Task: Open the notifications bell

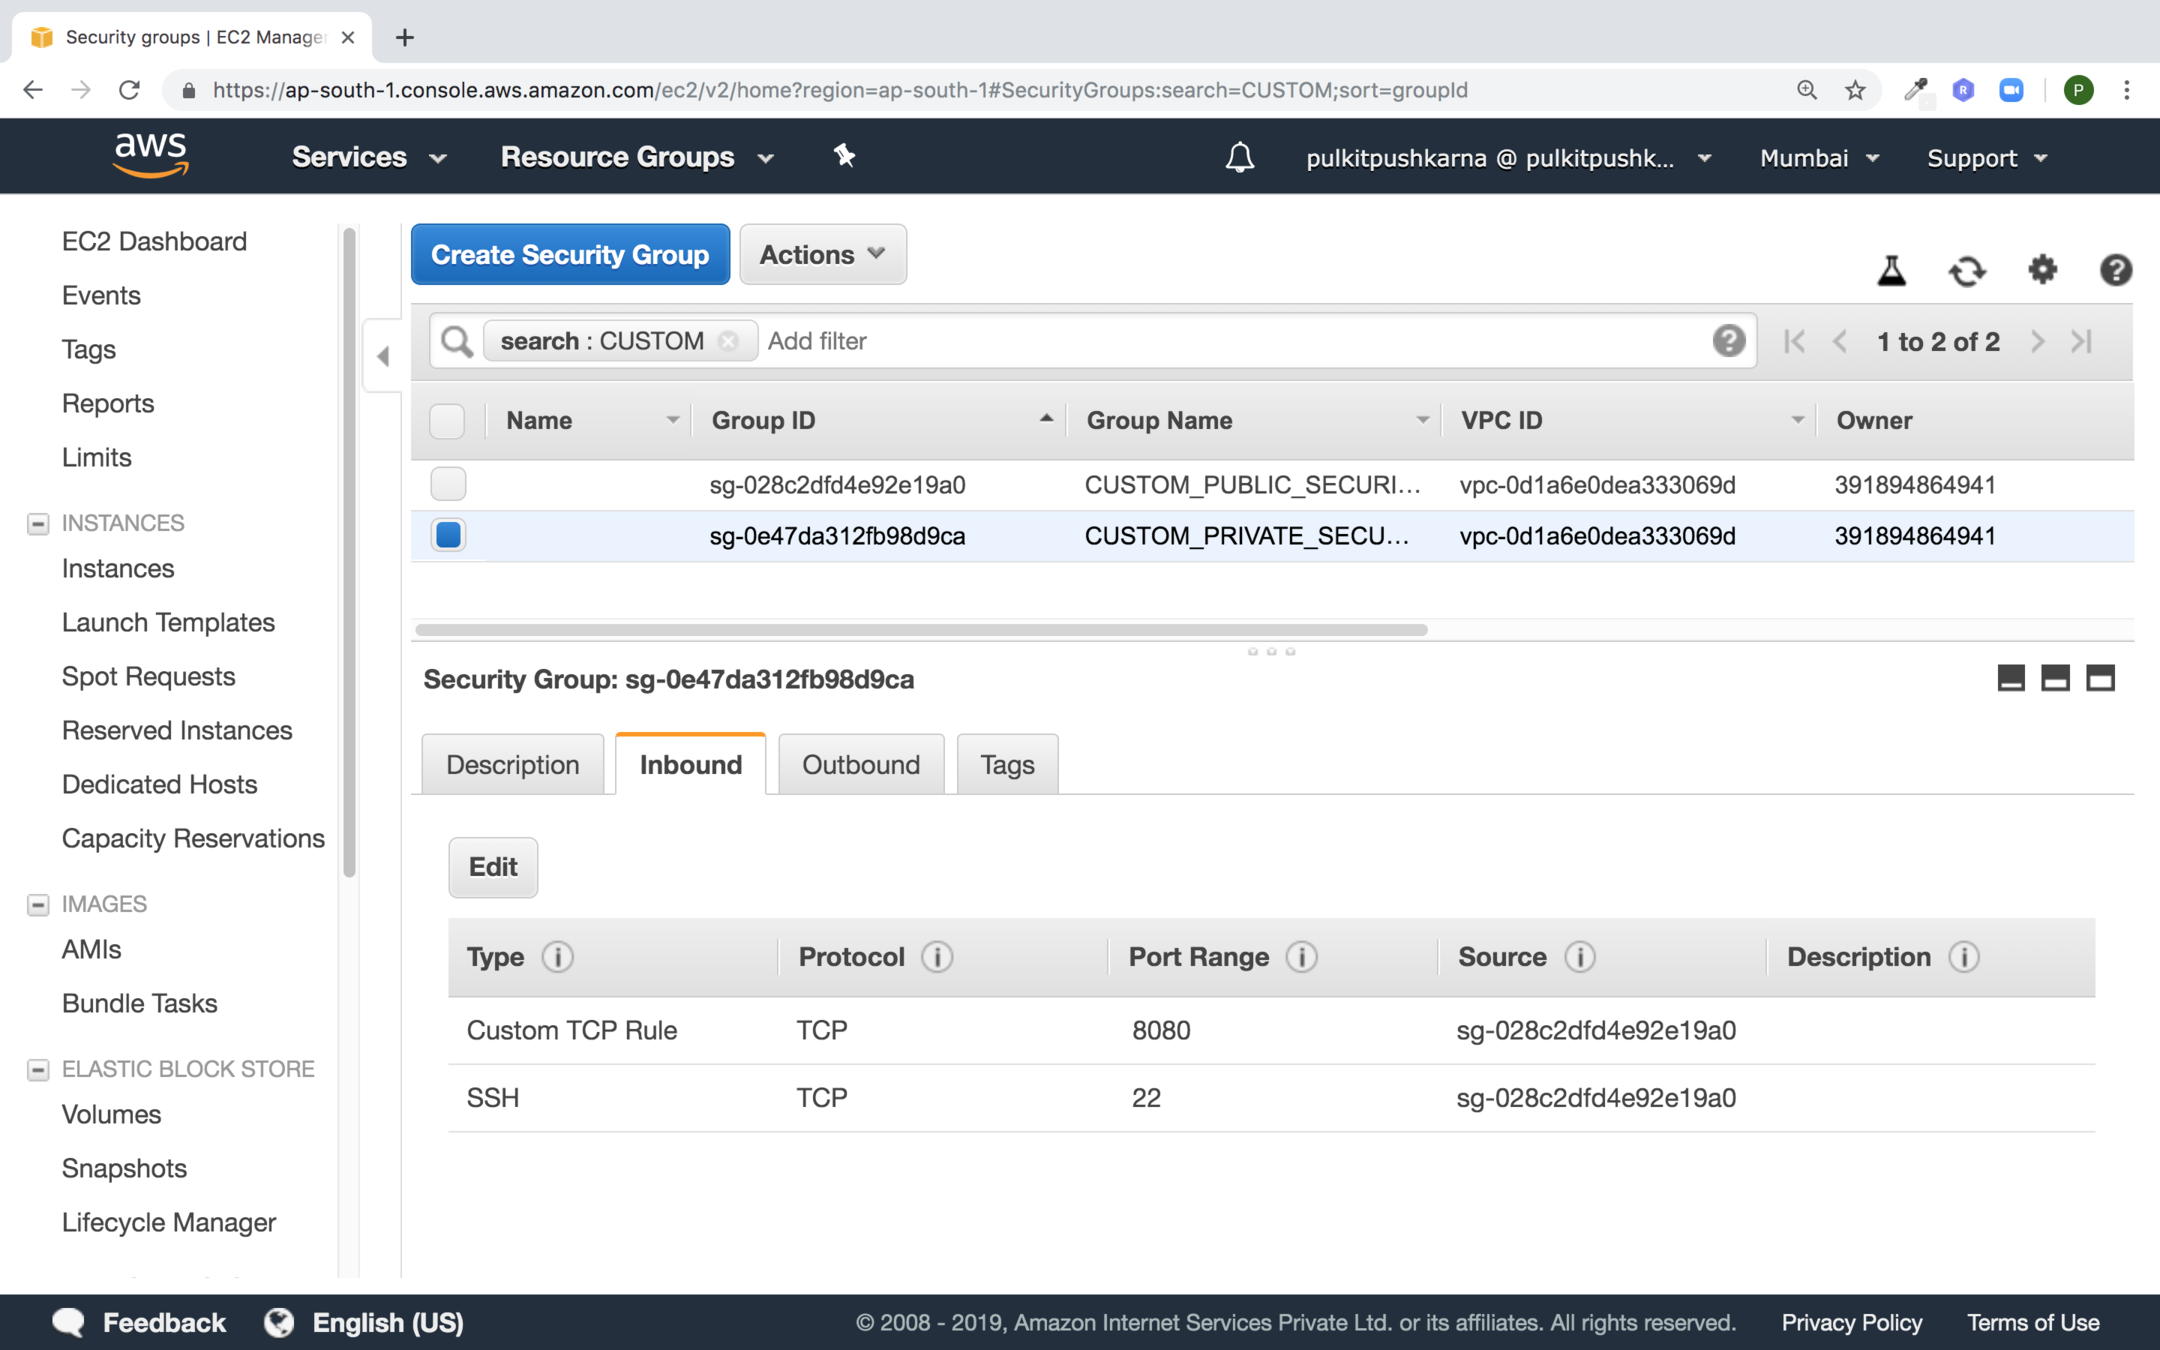Action: pos(1240,157)
